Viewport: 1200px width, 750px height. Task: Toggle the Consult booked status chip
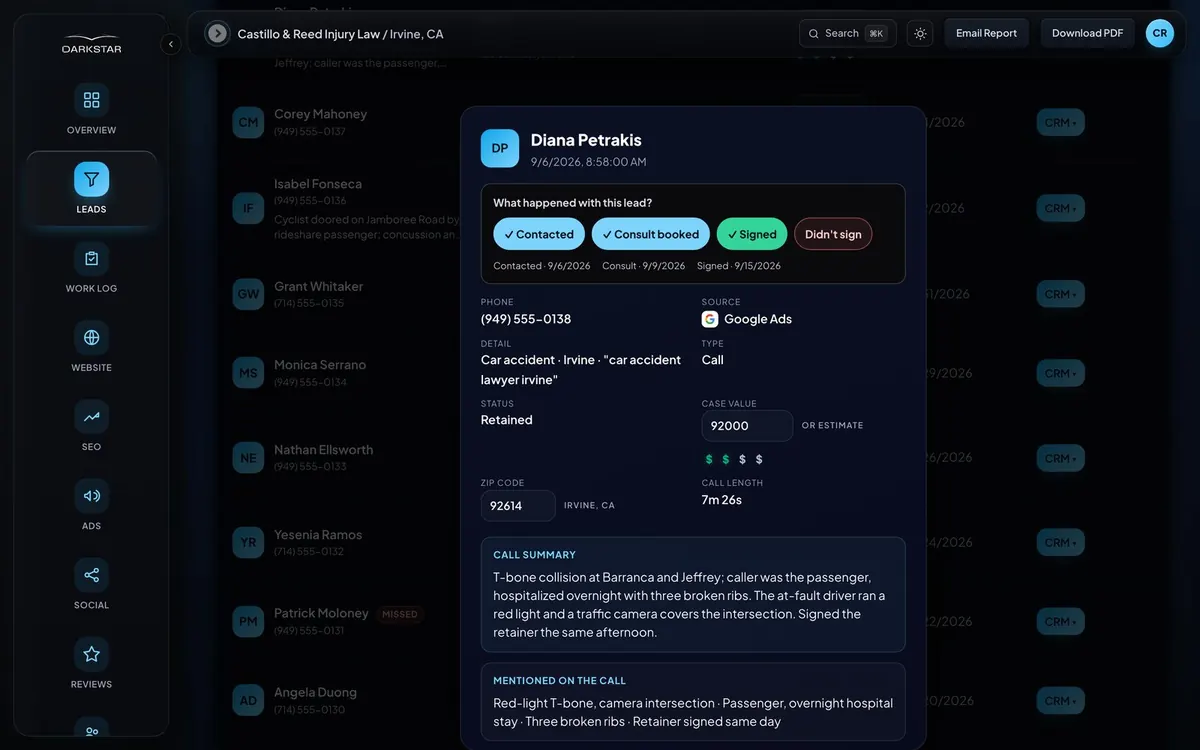coord(651,234)
